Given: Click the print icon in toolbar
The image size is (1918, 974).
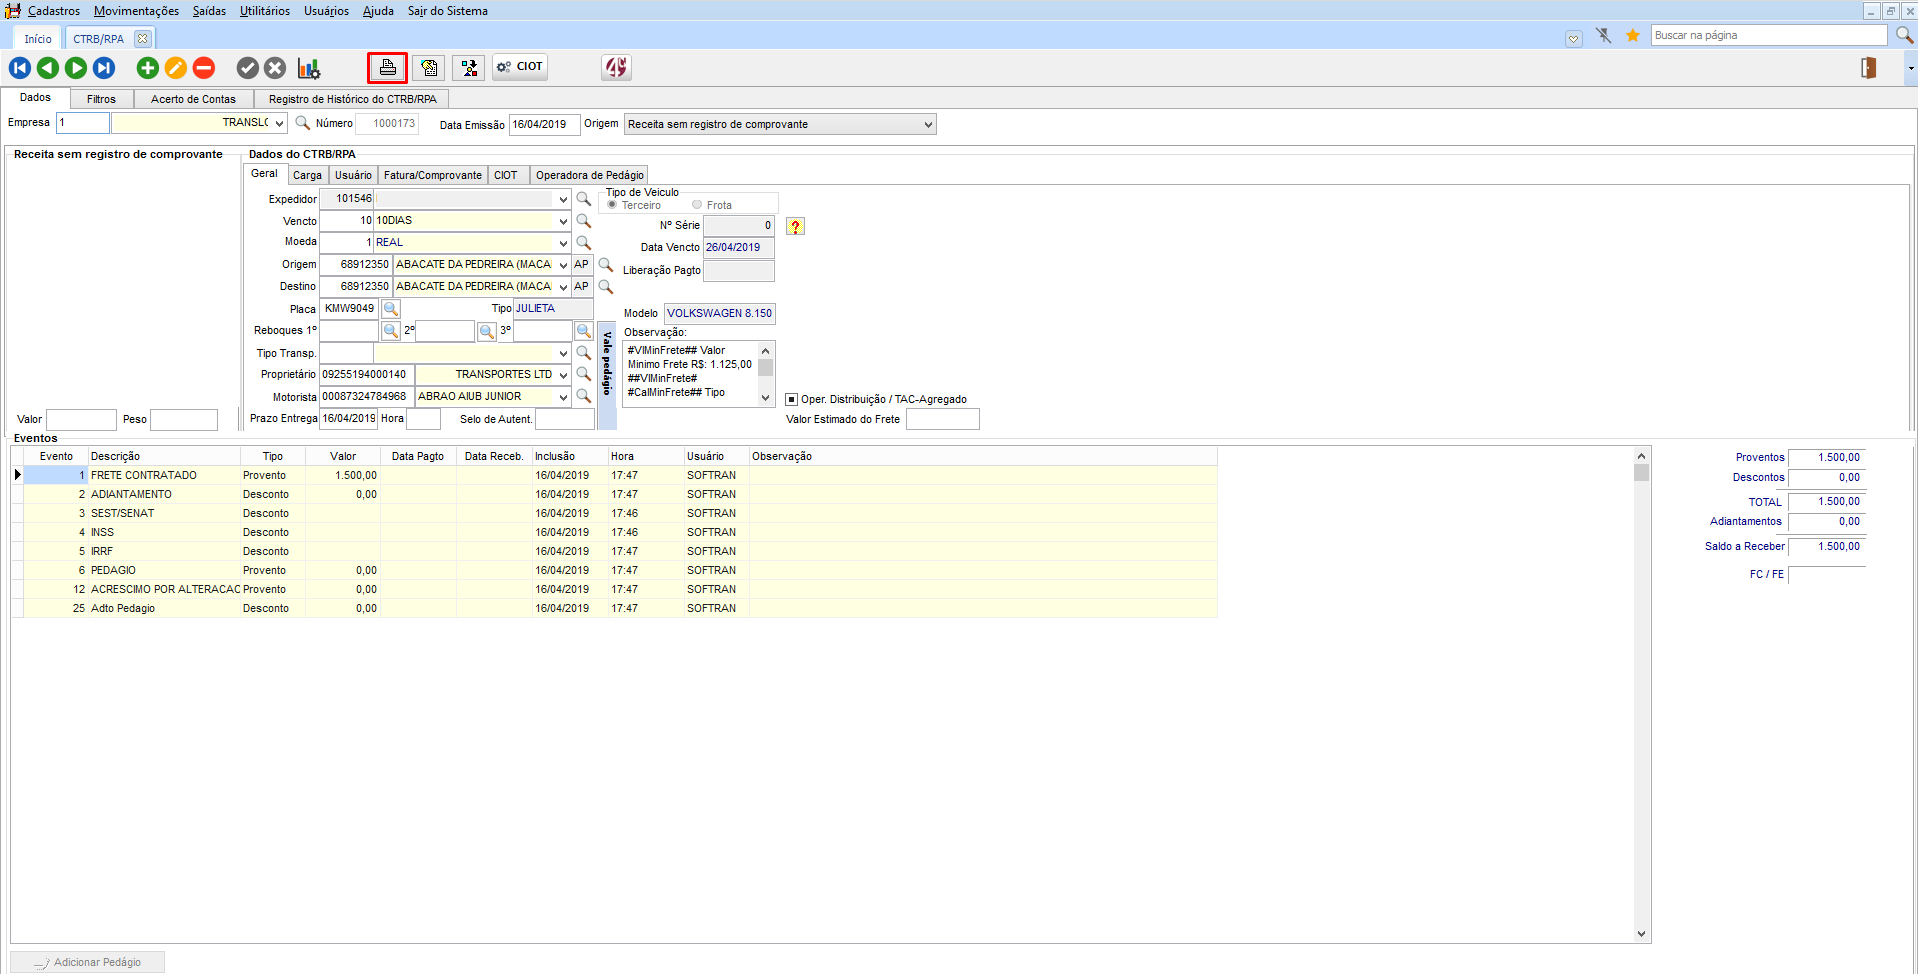Looking at the screenshot, I should 387,68.
